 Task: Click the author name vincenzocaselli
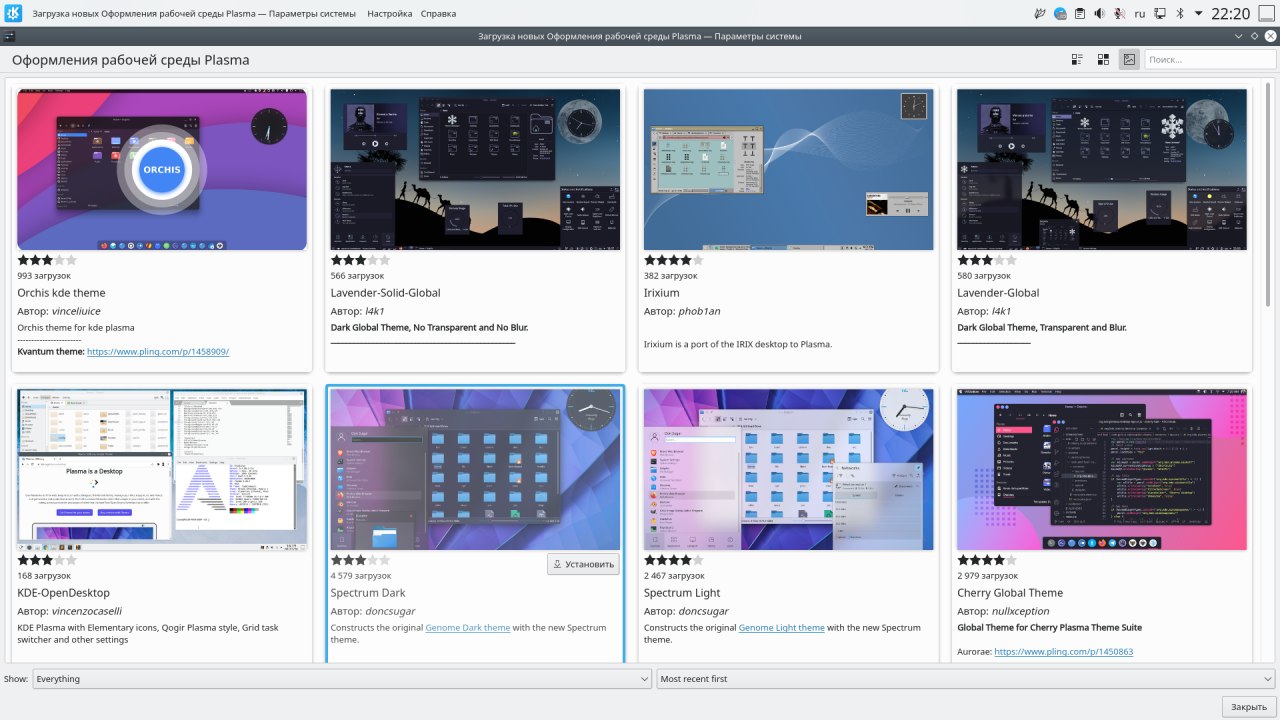[x=87, y=611]
